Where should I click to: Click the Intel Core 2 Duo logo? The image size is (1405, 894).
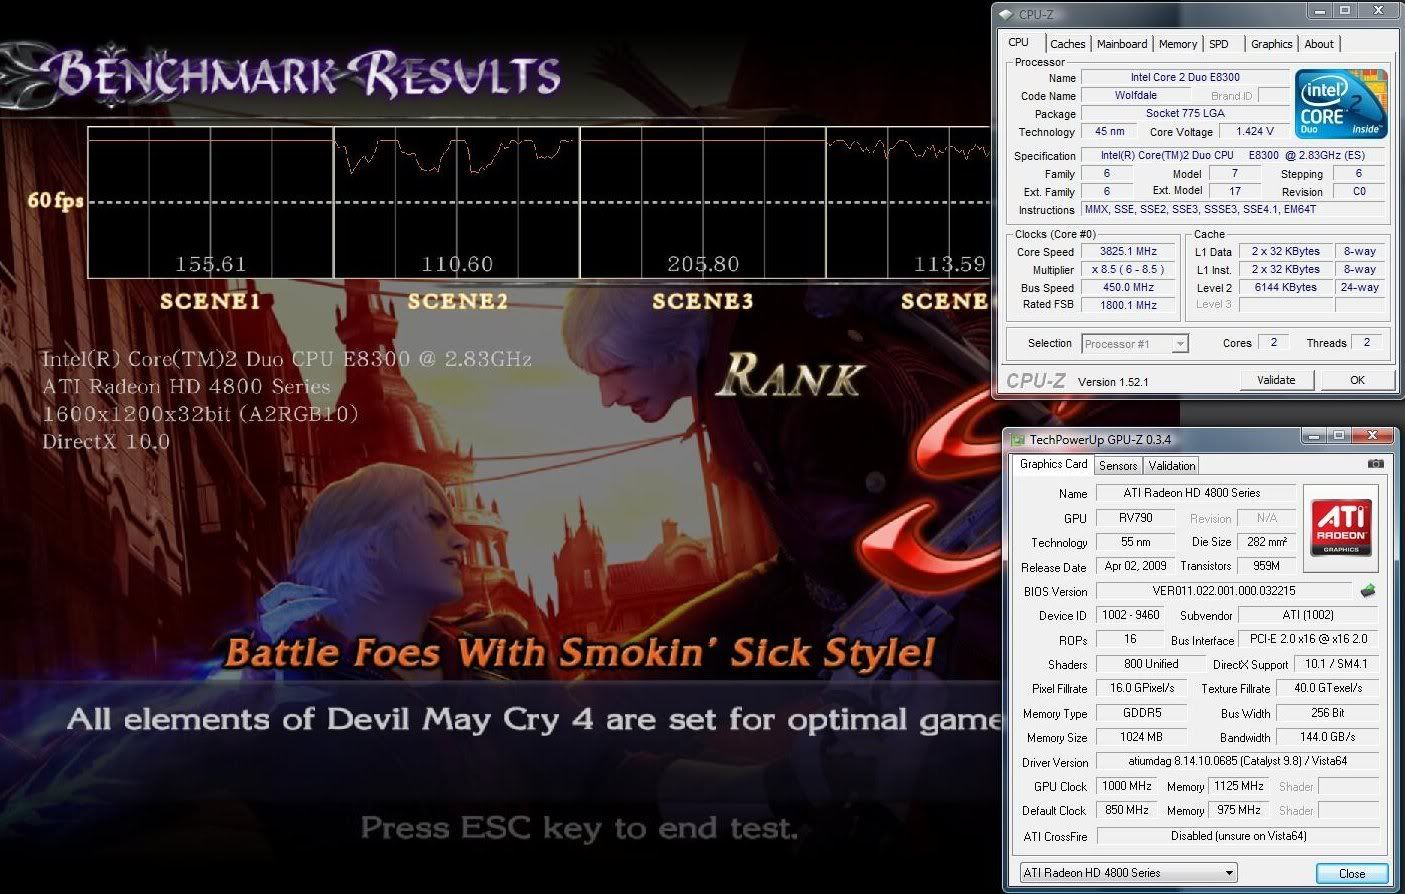pos(1341,102)
